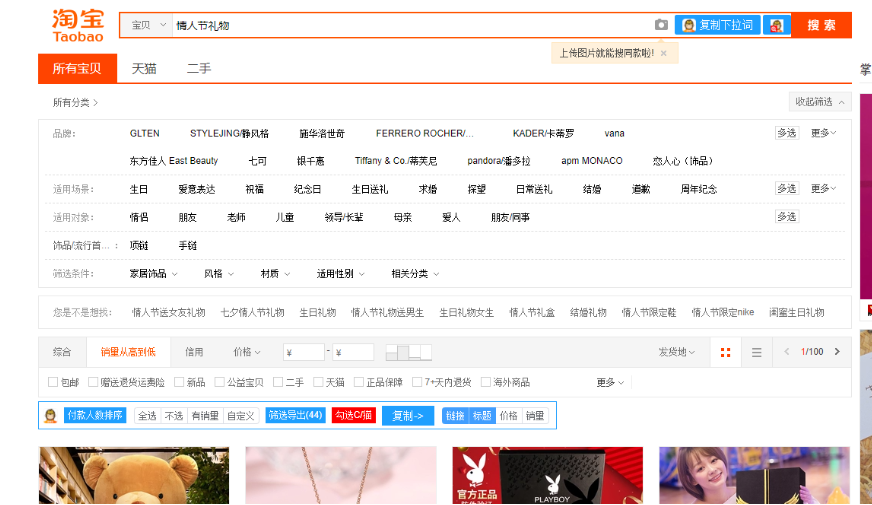Screen dimensions: 872x505
Task: Click the Taobao logo
Action: 78,26
